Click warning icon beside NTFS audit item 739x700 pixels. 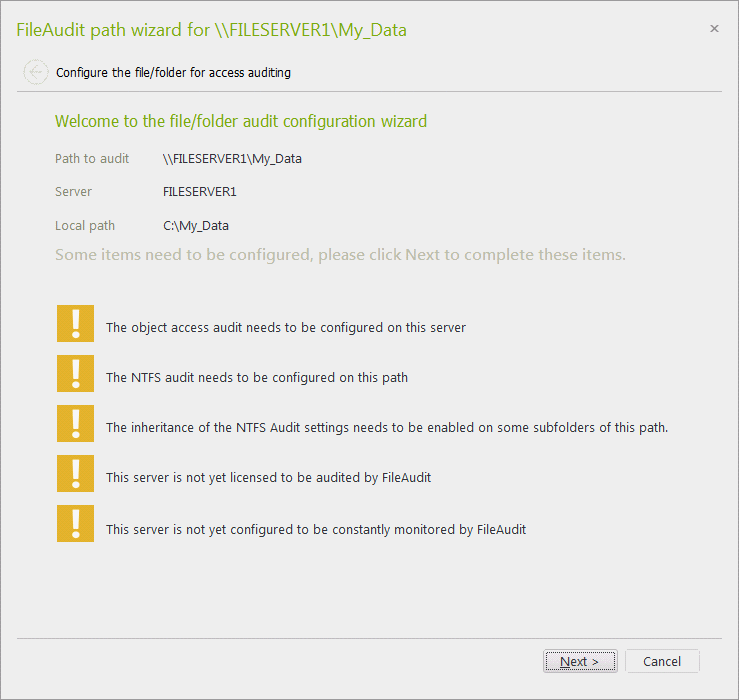click(76, 374)
